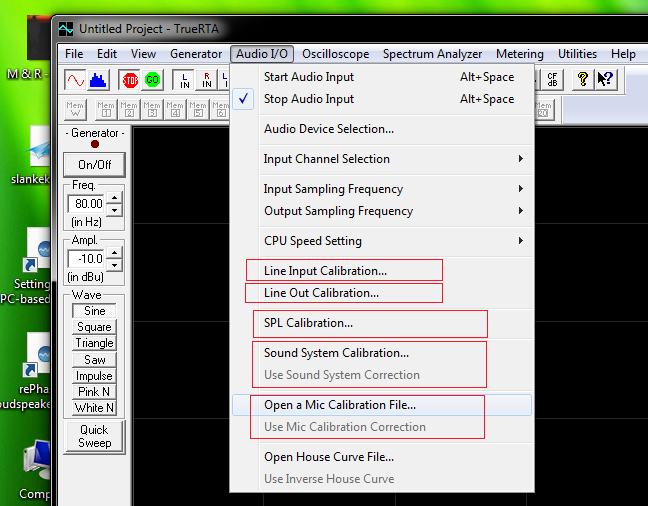This screenshot has height=506, width=648.
Task: Open the Generator menu
Action: tap(196, 54)
